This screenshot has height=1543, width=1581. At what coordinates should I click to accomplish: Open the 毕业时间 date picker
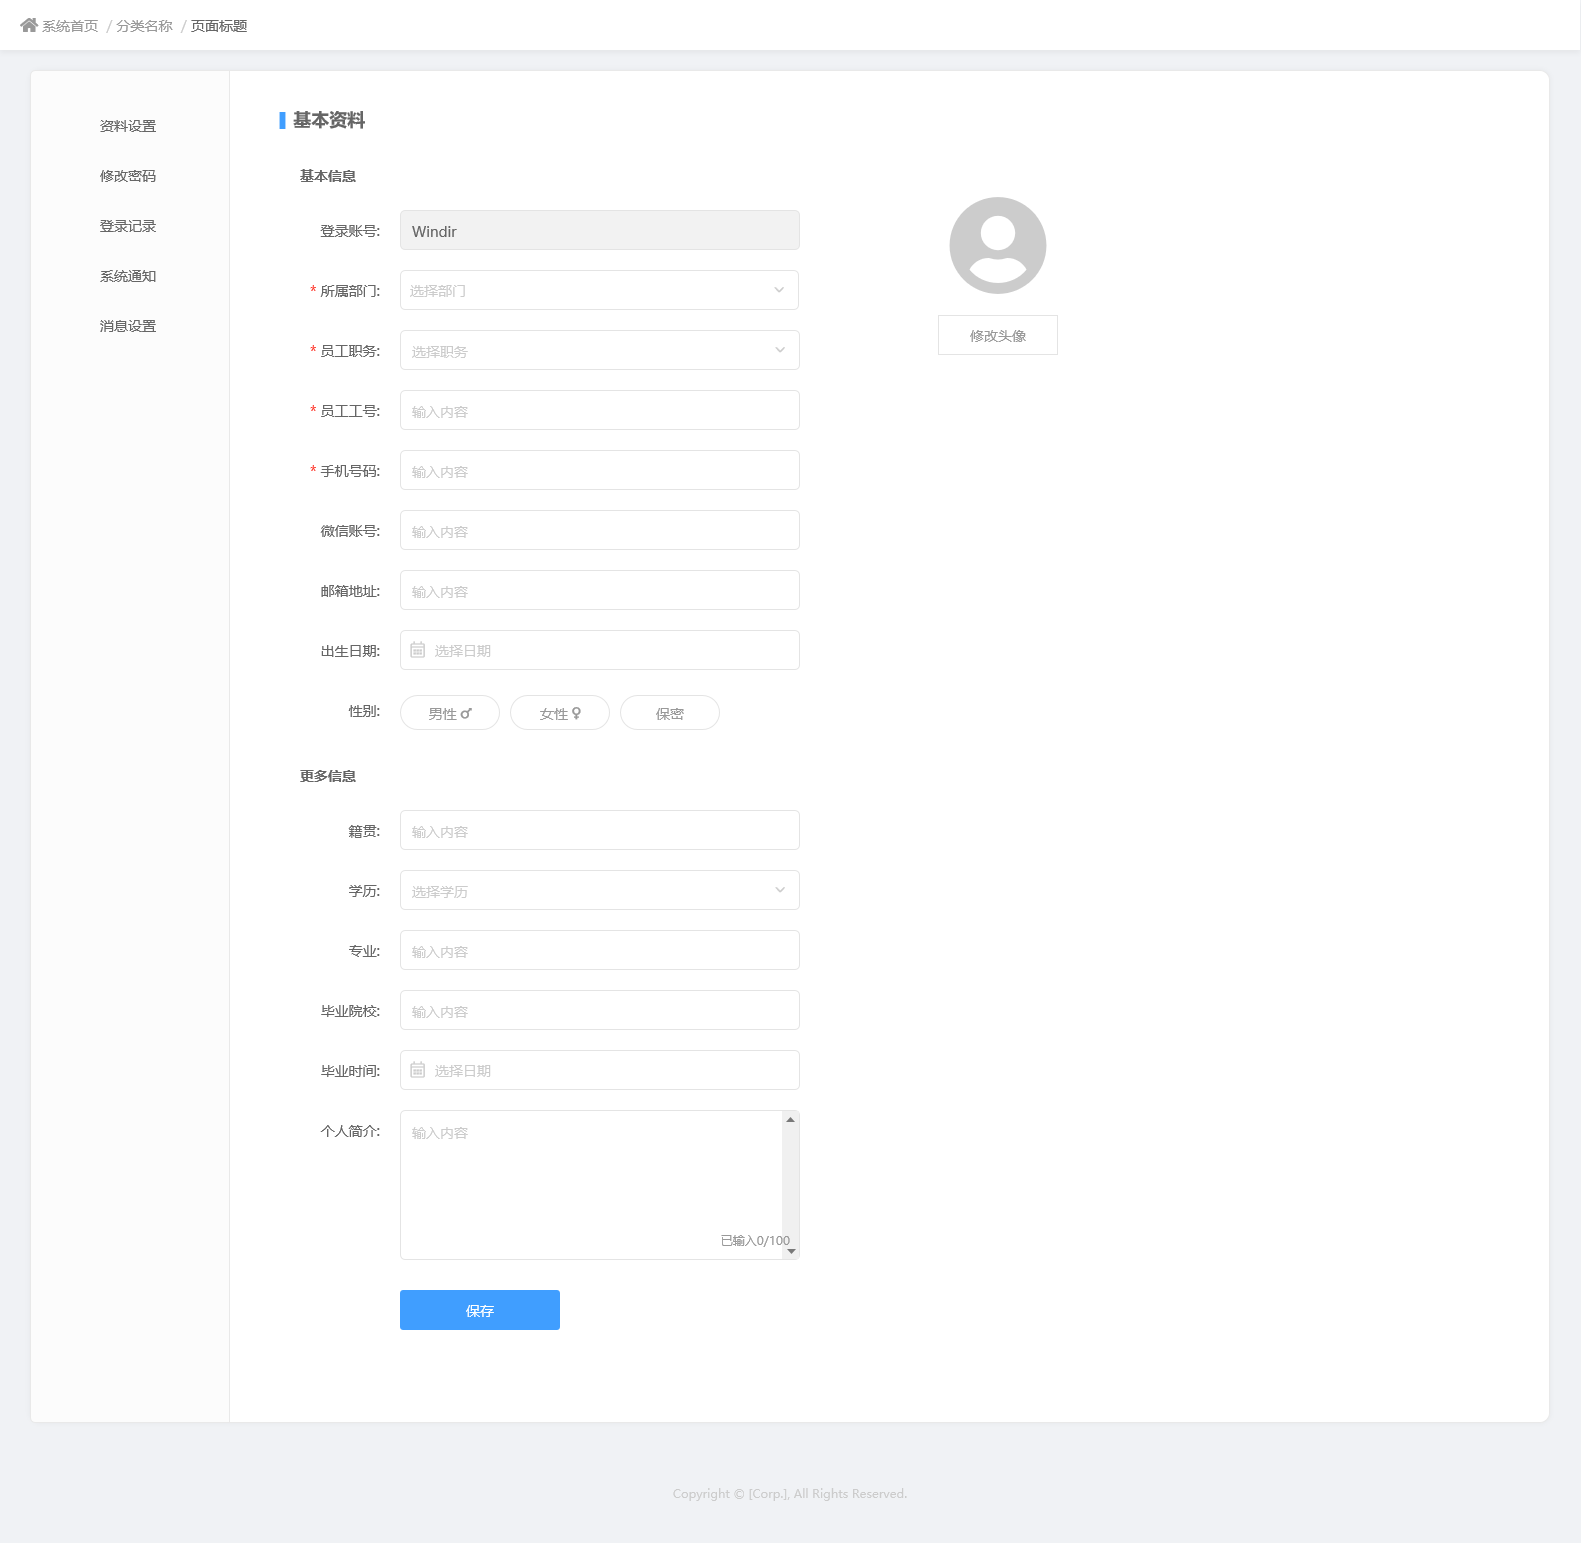600,1070
